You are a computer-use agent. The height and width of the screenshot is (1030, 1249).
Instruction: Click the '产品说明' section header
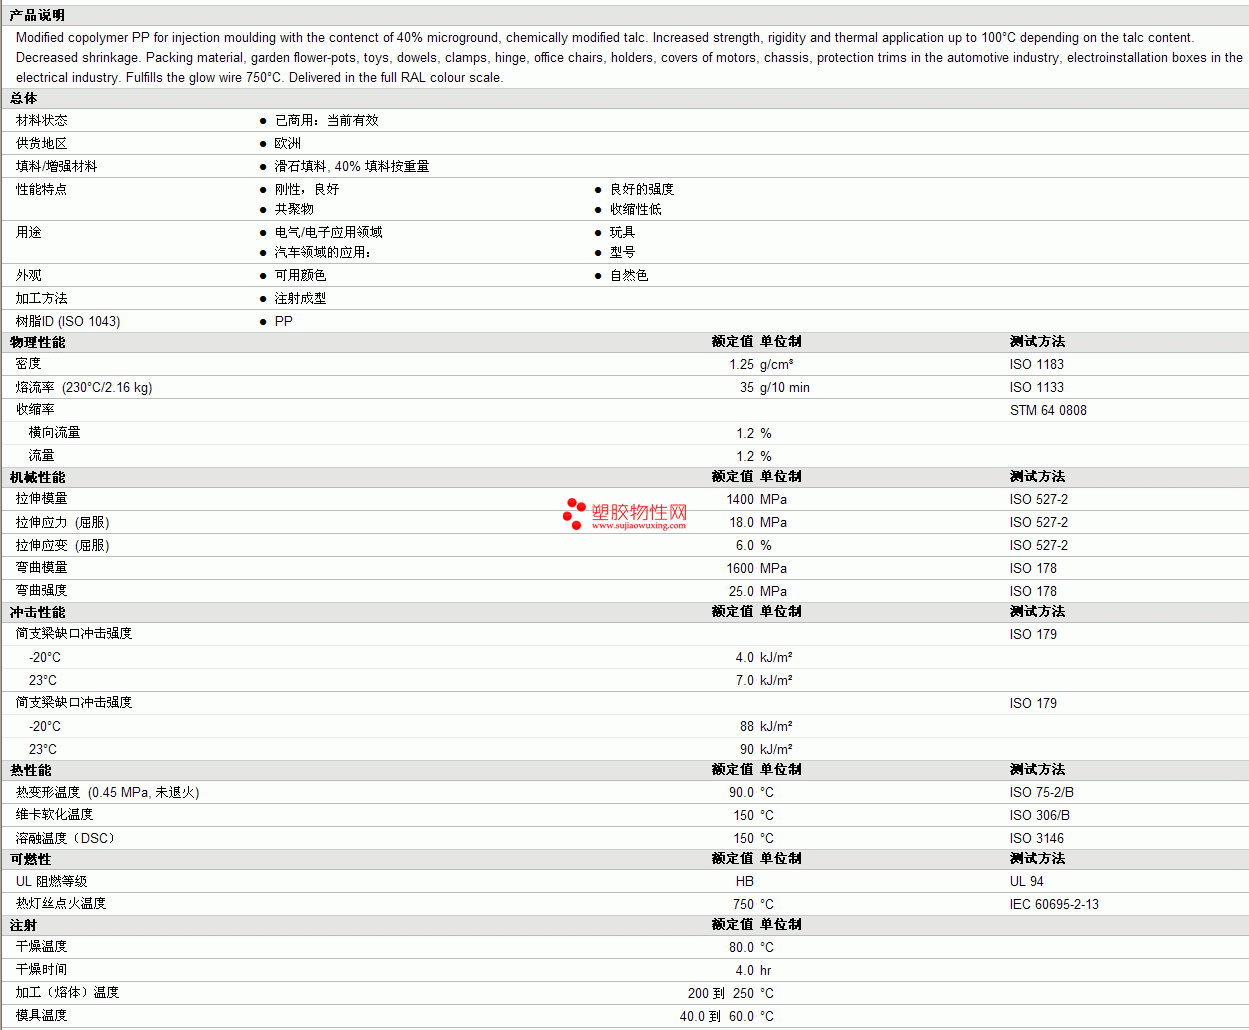click(37, 15)
